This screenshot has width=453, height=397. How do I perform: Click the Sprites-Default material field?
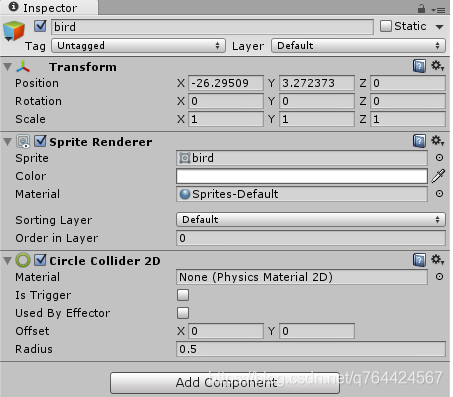click(x=302, y=194)
